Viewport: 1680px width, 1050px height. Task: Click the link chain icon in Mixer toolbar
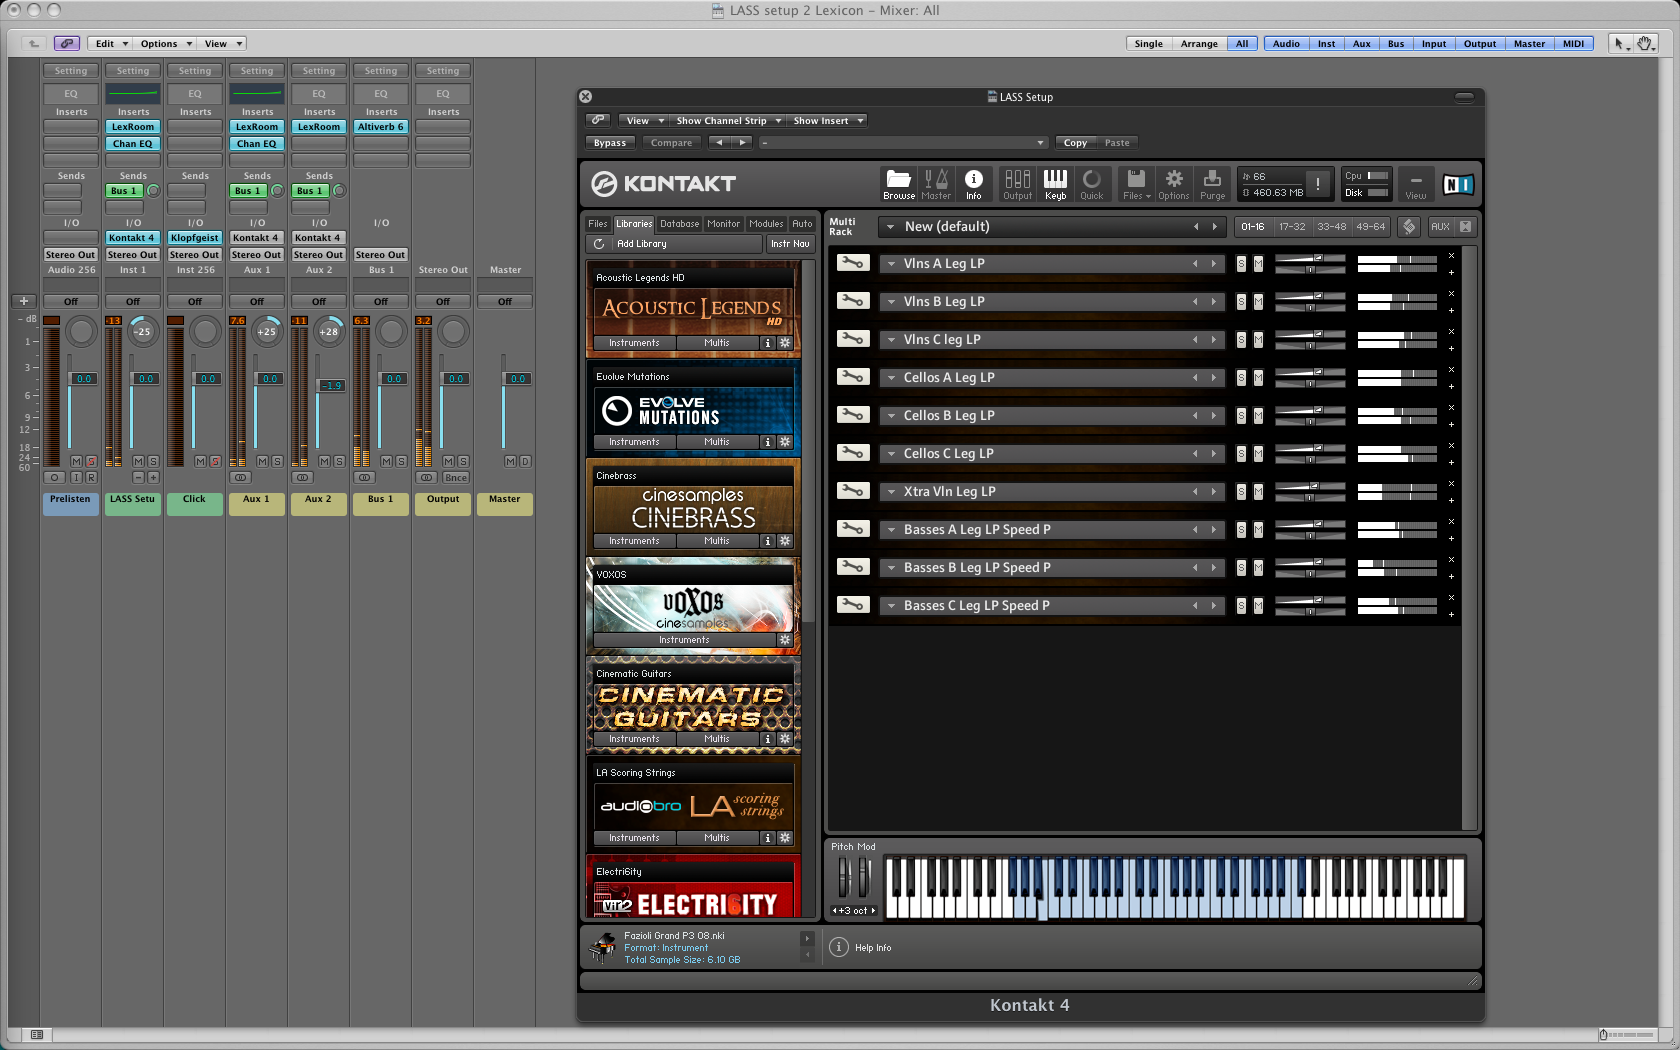pos(67,43)
